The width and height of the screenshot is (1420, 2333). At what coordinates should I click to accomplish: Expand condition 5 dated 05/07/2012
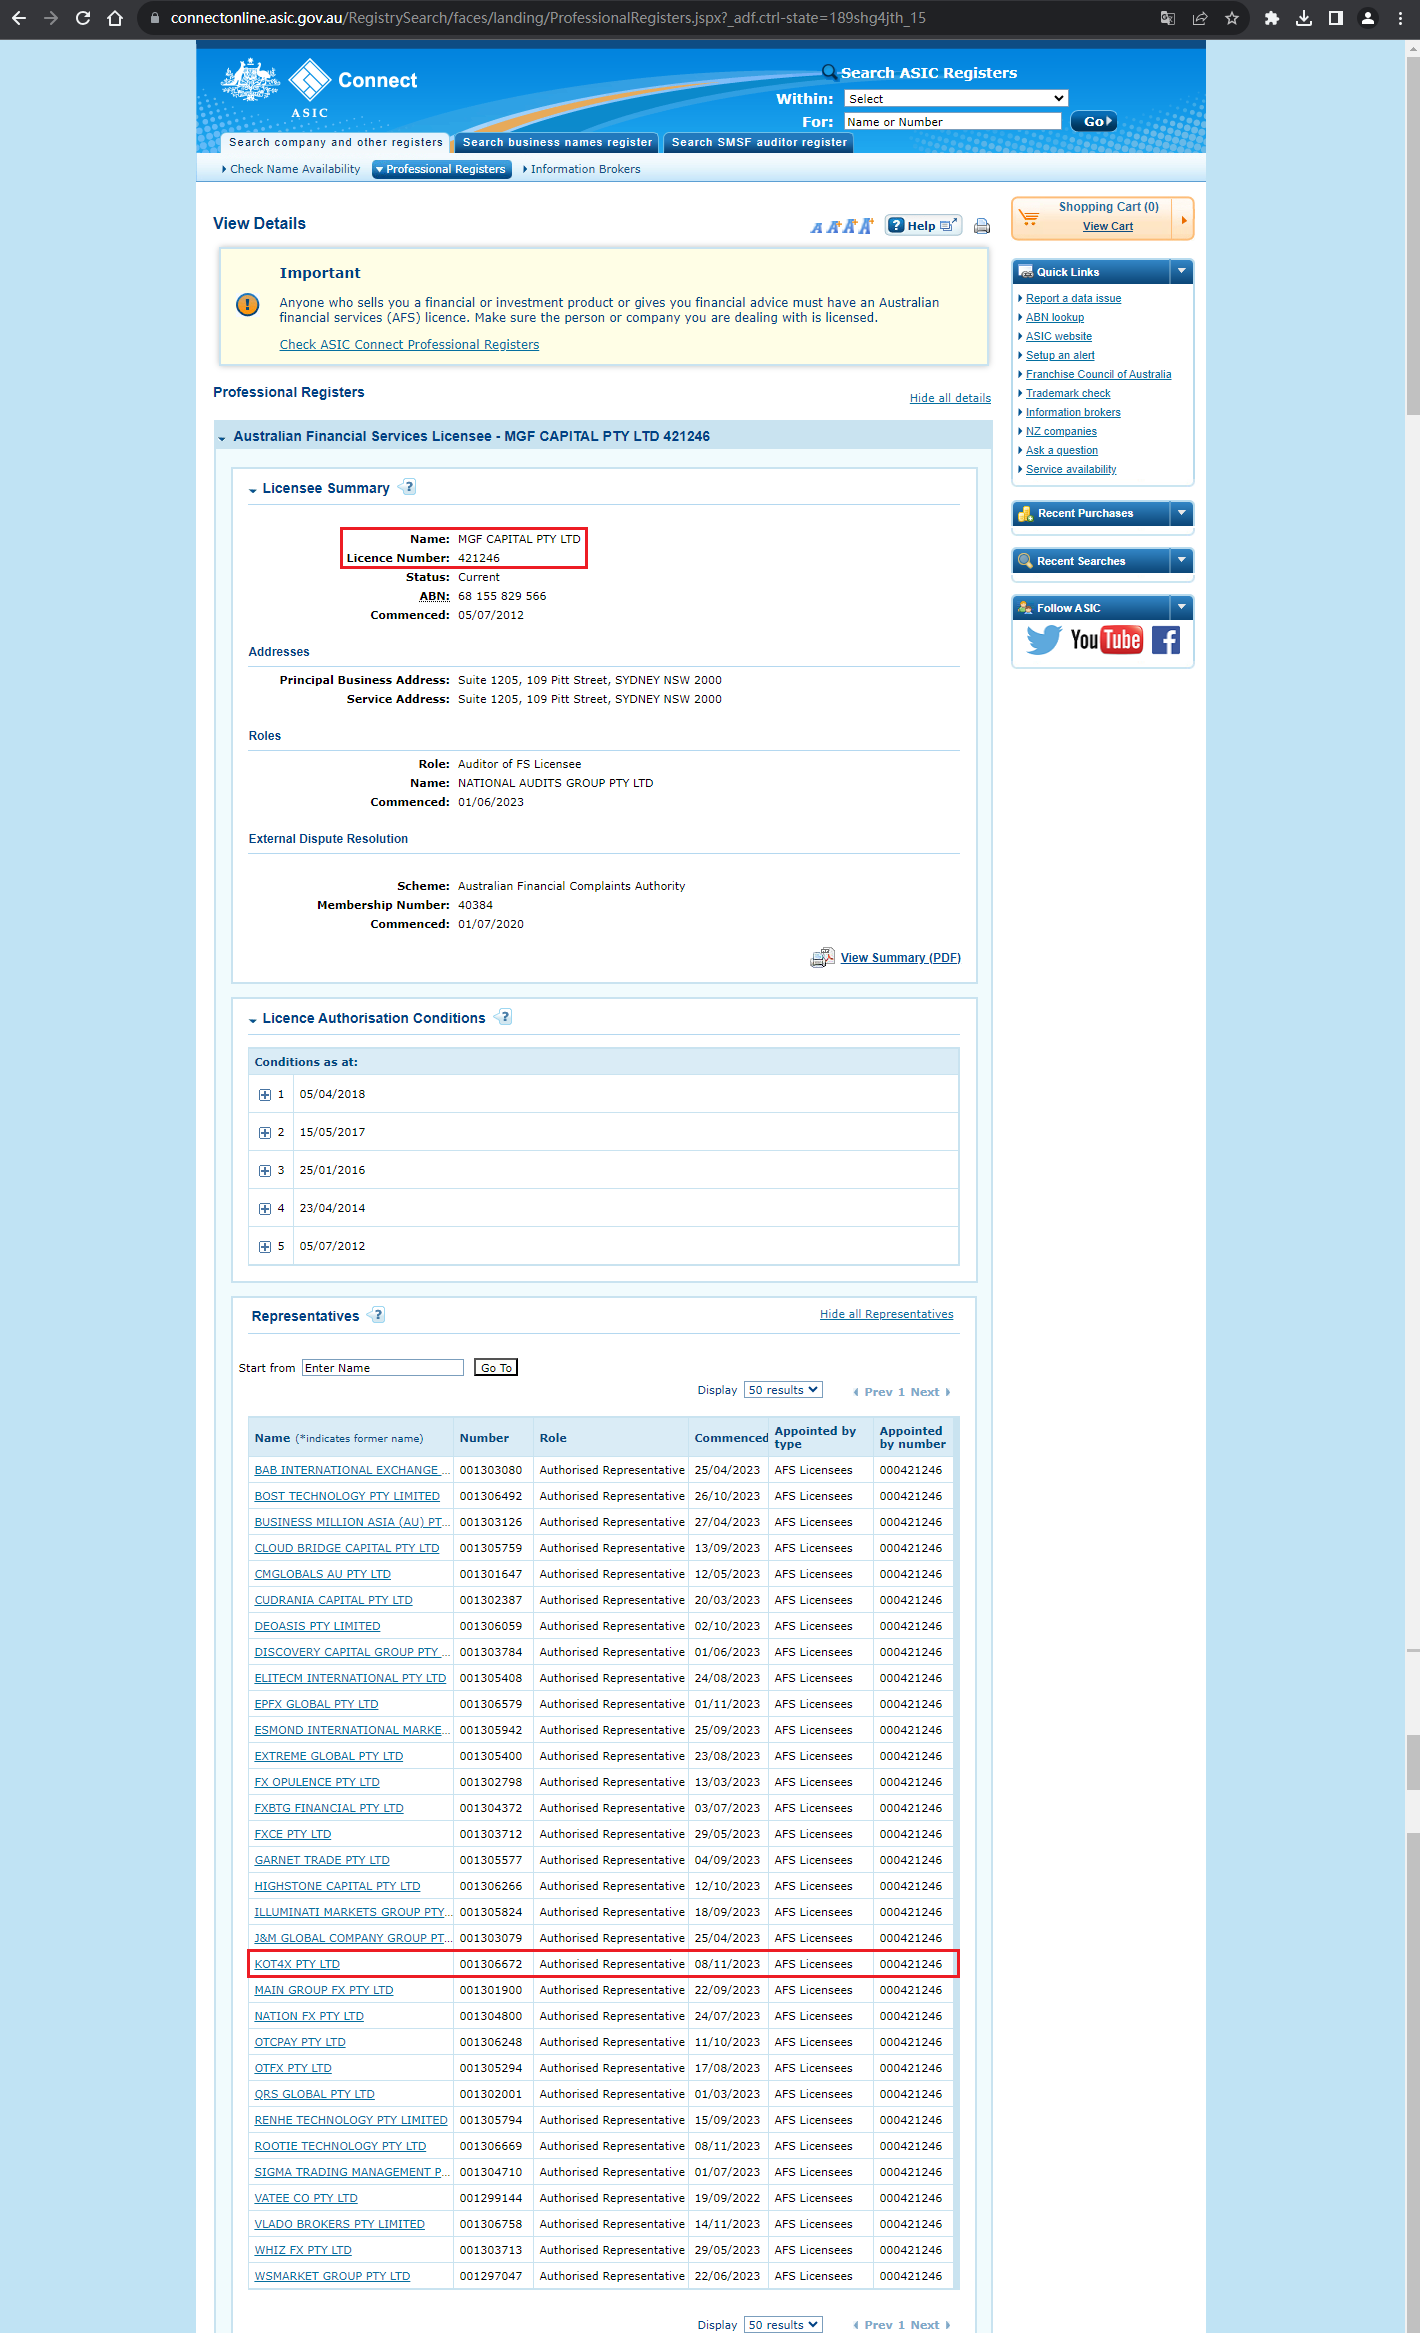click(x=265, y=1247)
